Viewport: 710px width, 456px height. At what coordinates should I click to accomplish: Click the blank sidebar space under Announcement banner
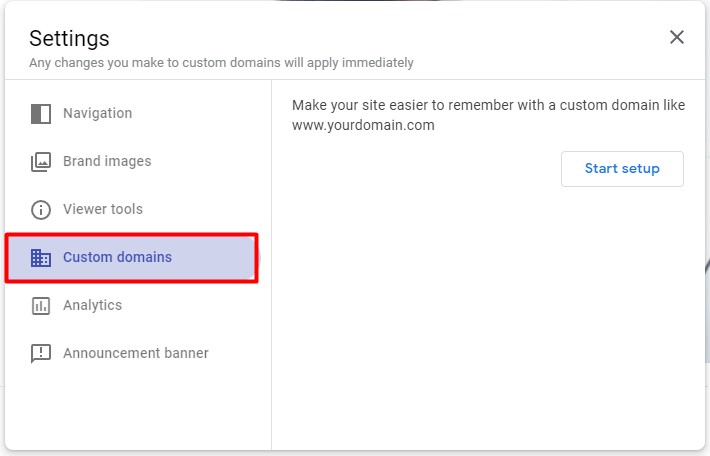pyautogui.click(x=137, y=410)
